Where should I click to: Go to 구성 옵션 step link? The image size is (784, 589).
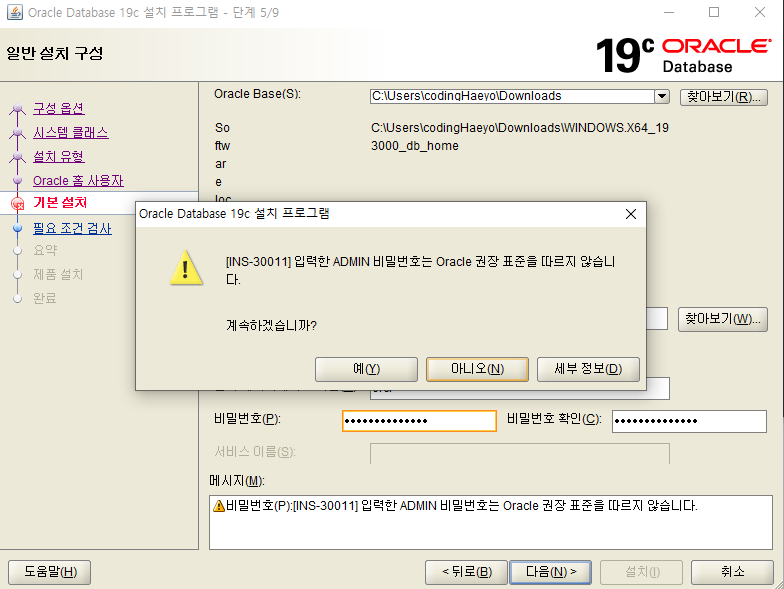58,108
